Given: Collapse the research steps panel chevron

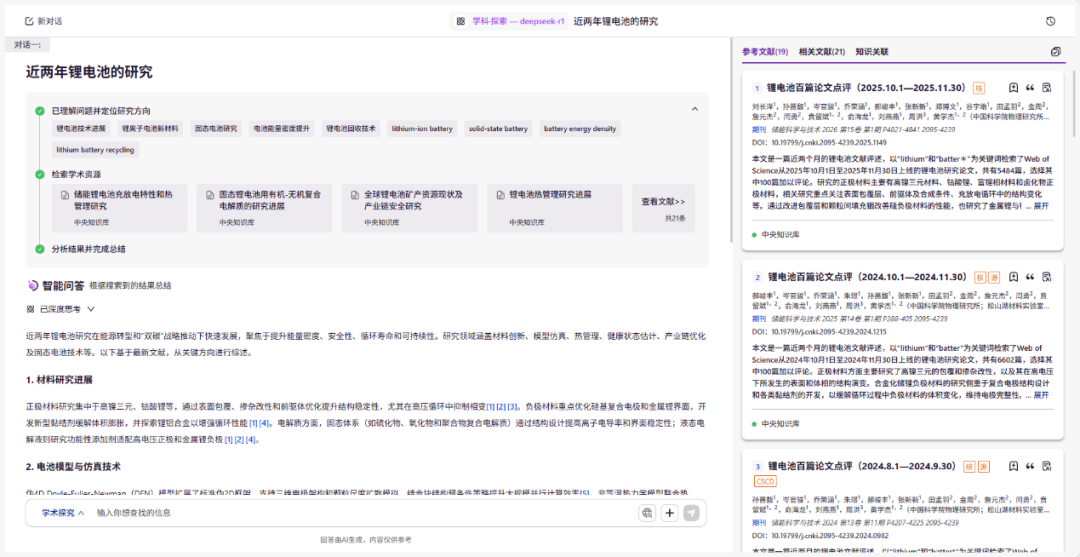Looking at the screenshot, I should pyautogui.click(x=695, y=109).
